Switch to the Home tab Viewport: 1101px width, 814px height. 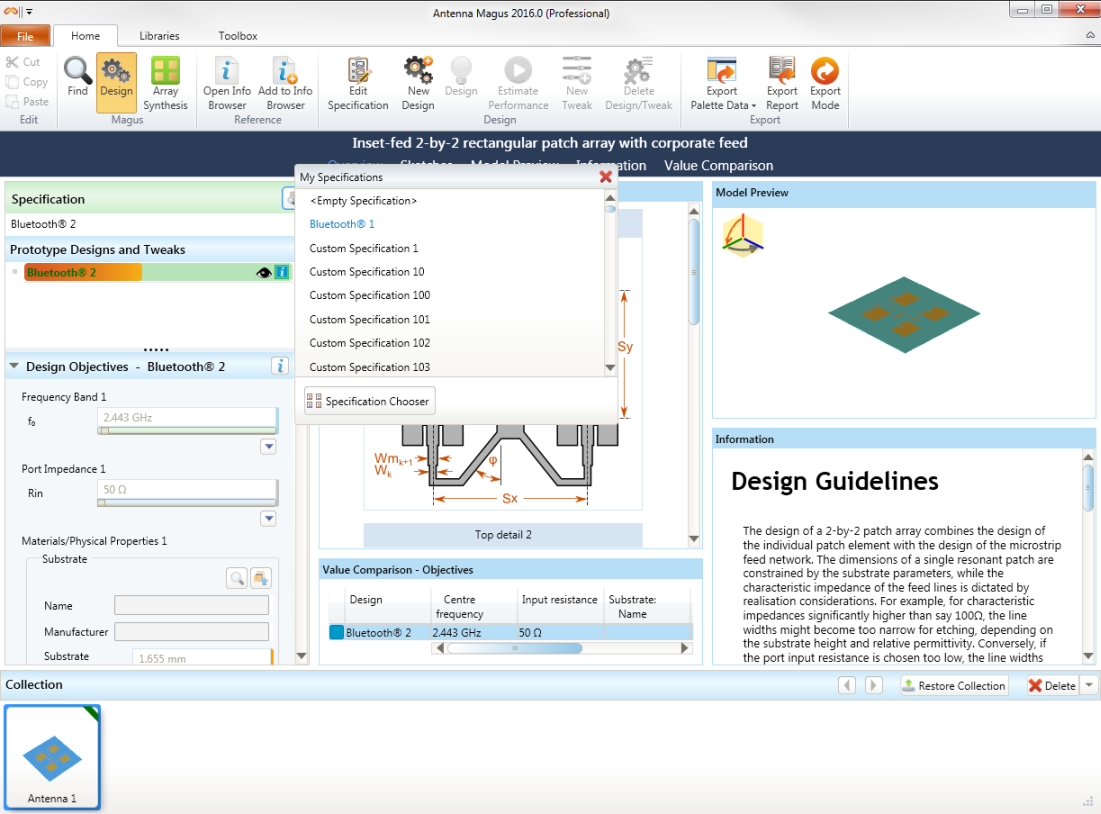pos(85,36)
